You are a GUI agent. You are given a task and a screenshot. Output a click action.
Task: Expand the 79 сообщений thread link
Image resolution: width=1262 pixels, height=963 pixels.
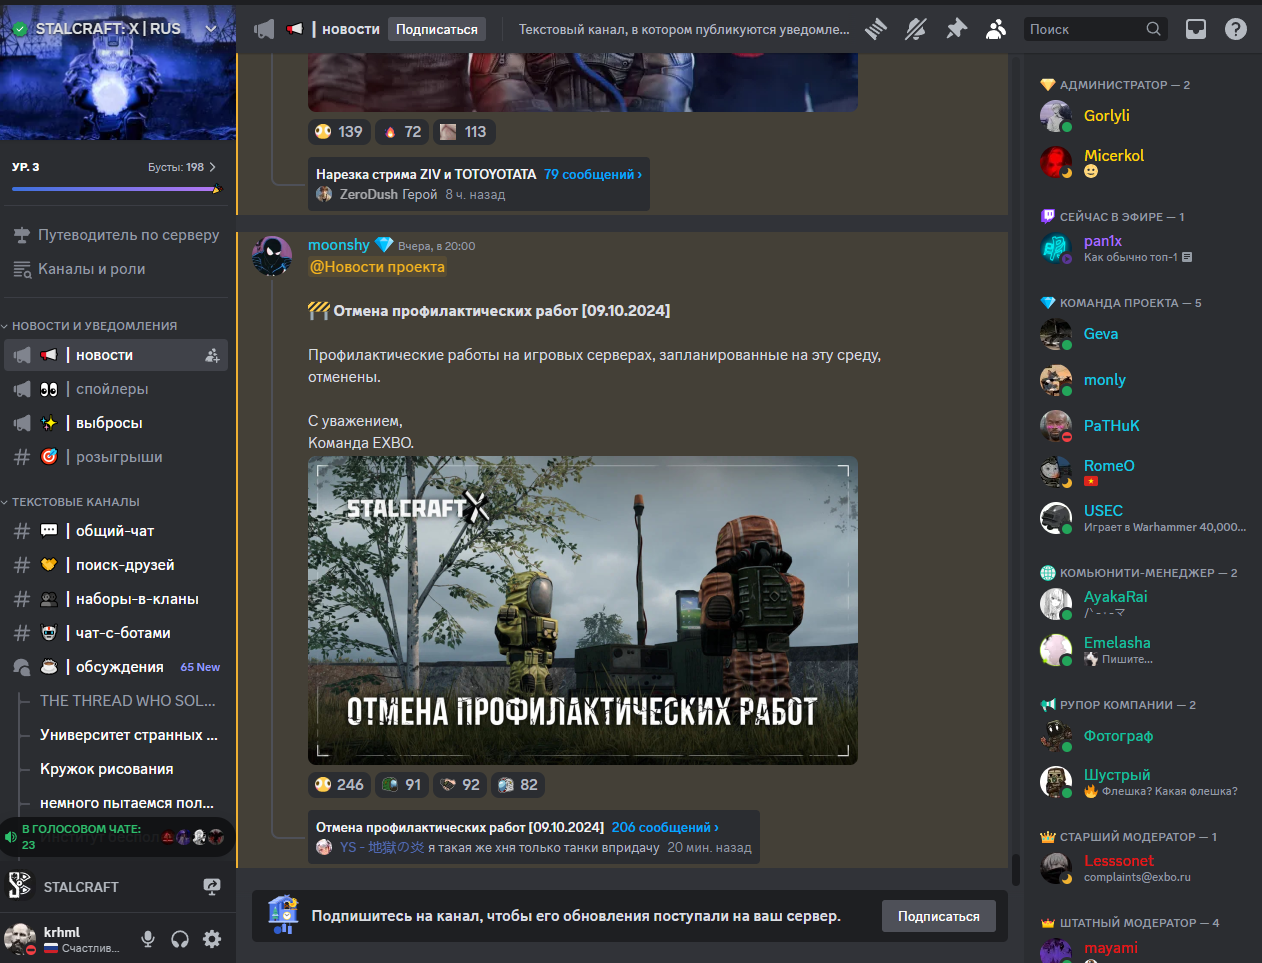pyautogui.click(x=593, y=174)
